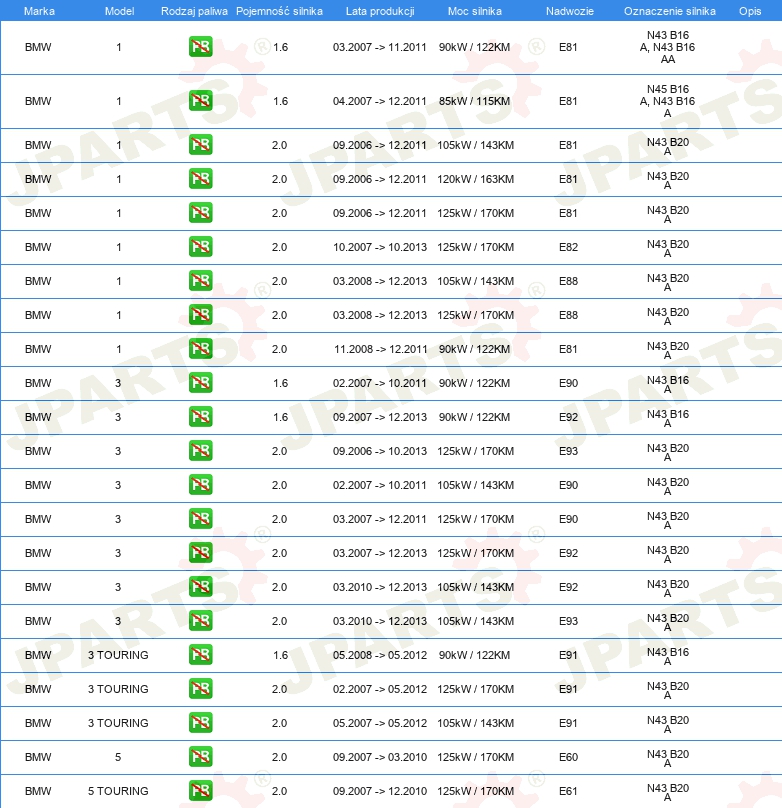Click the Oznaczenie silnika column header
The height and width of the screenshot is (808, 782).
pos(670,11)
